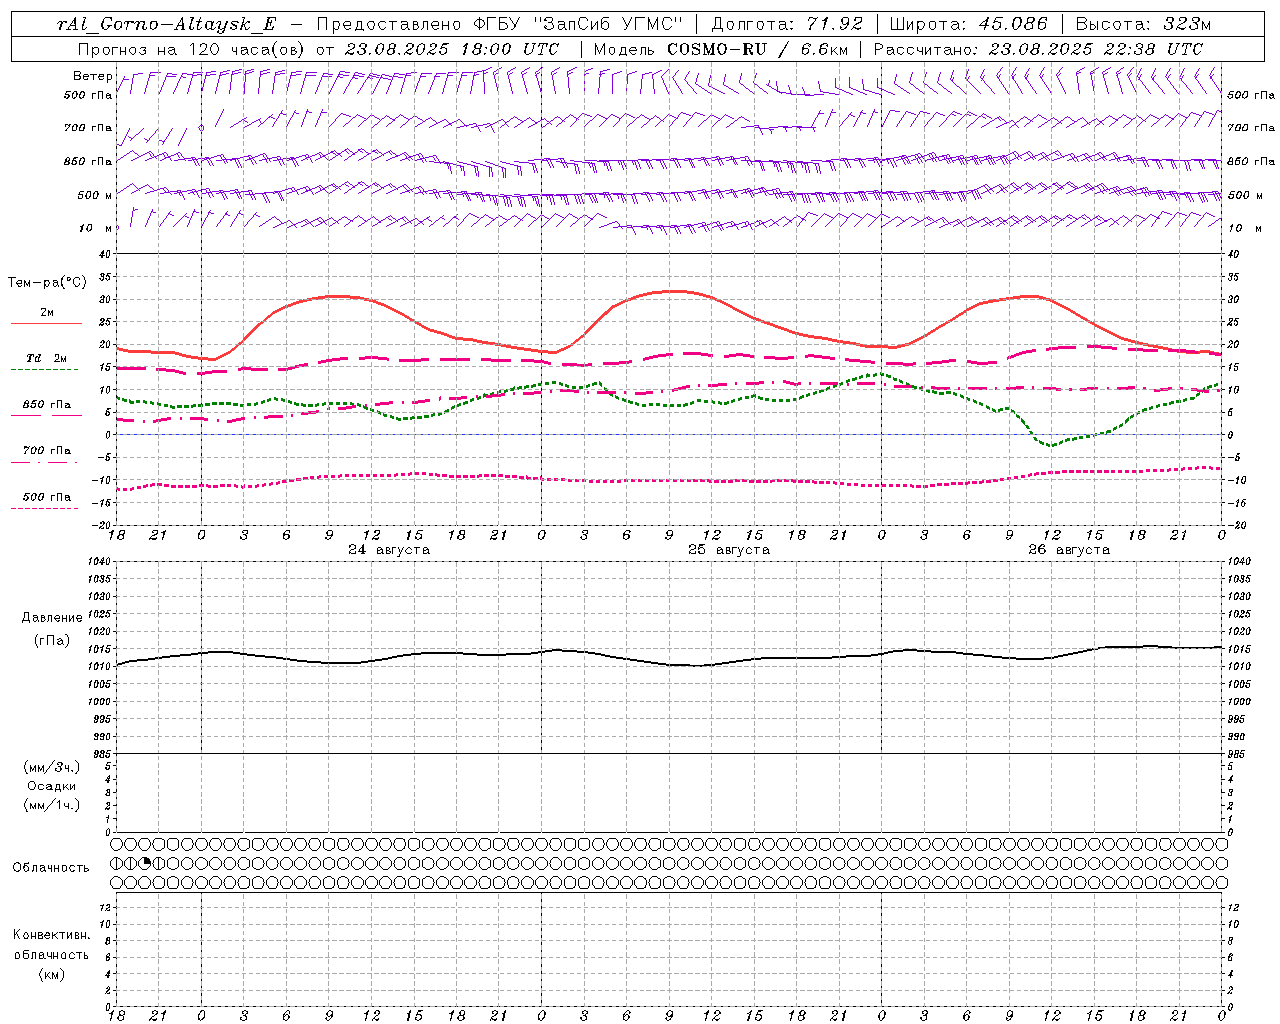Click the 850 гПа temperature legend label
Screen dimensions: 1280x1024
46,405
